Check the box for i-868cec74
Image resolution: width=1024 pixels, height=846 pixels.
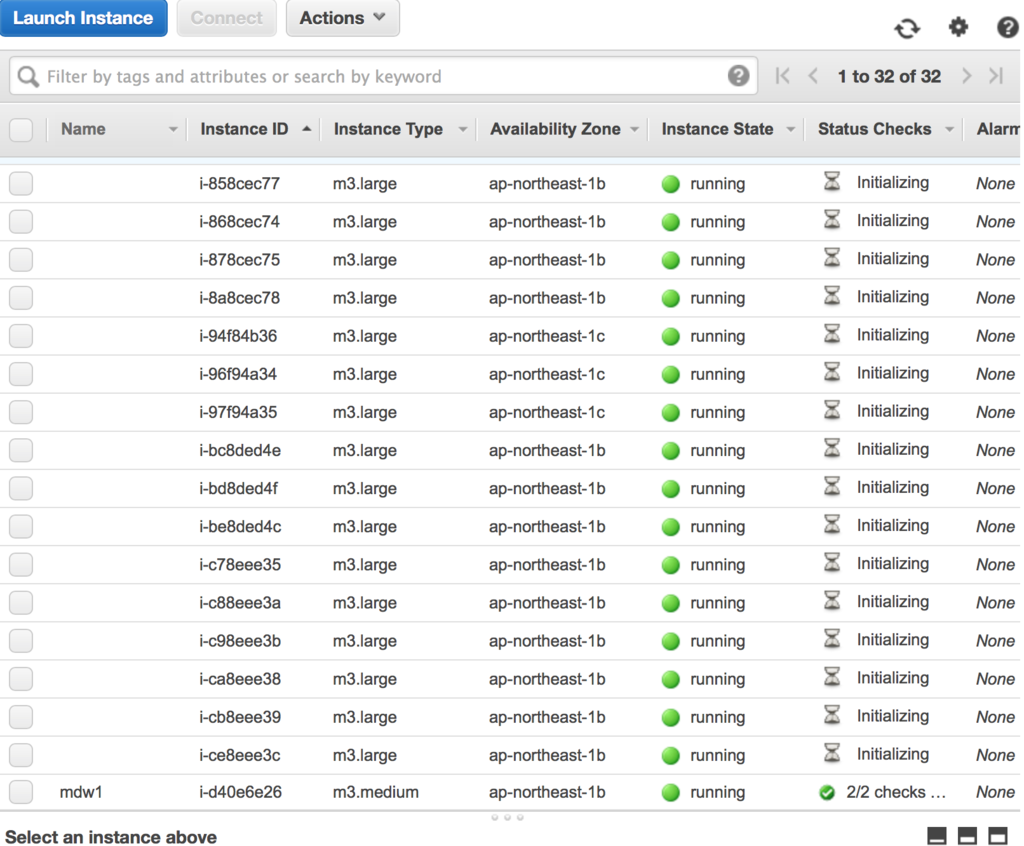point(21,221)
